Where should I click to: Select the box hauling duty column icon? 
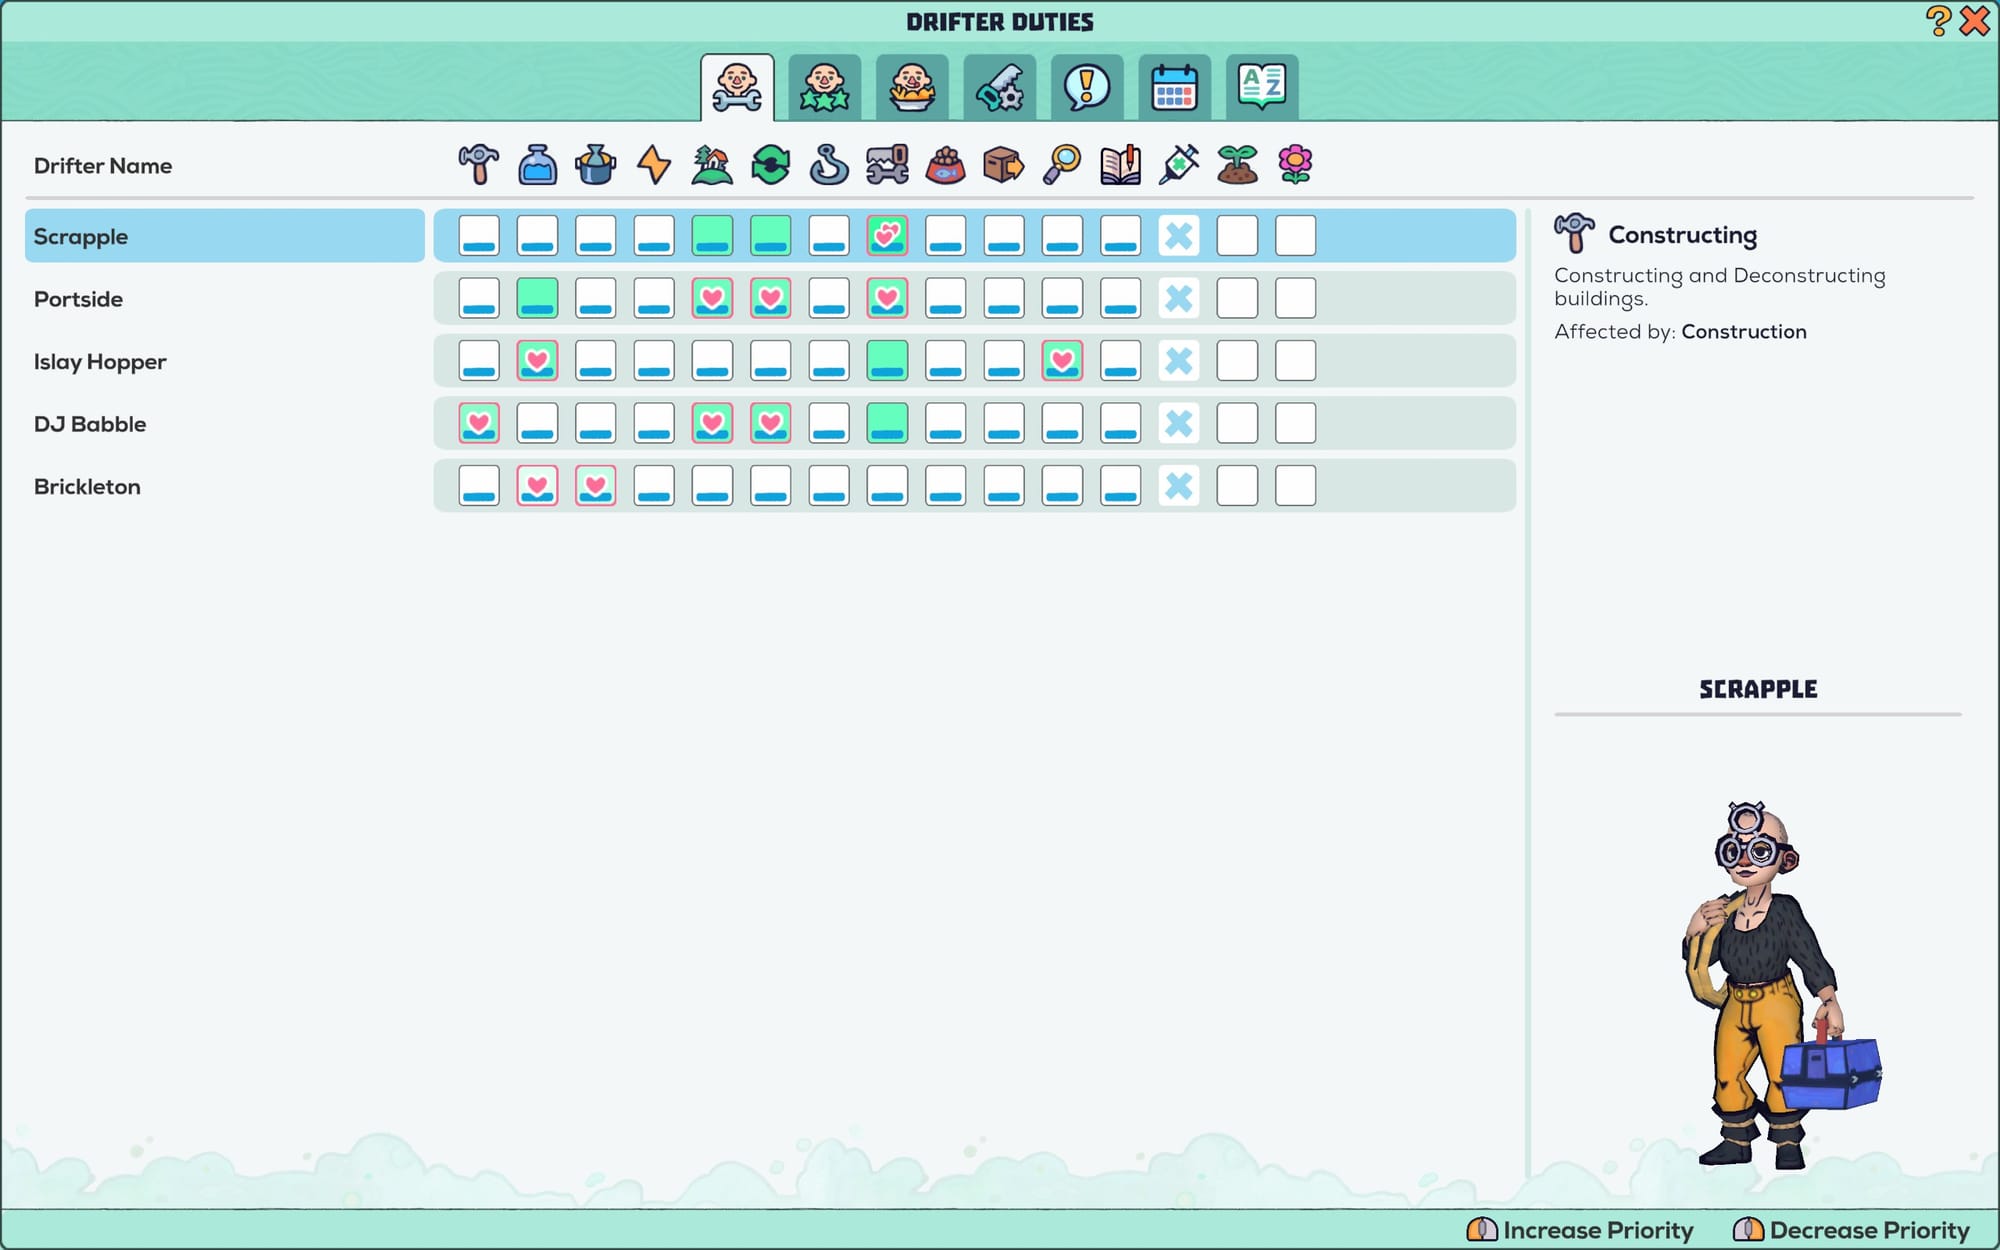(1003, 165)
